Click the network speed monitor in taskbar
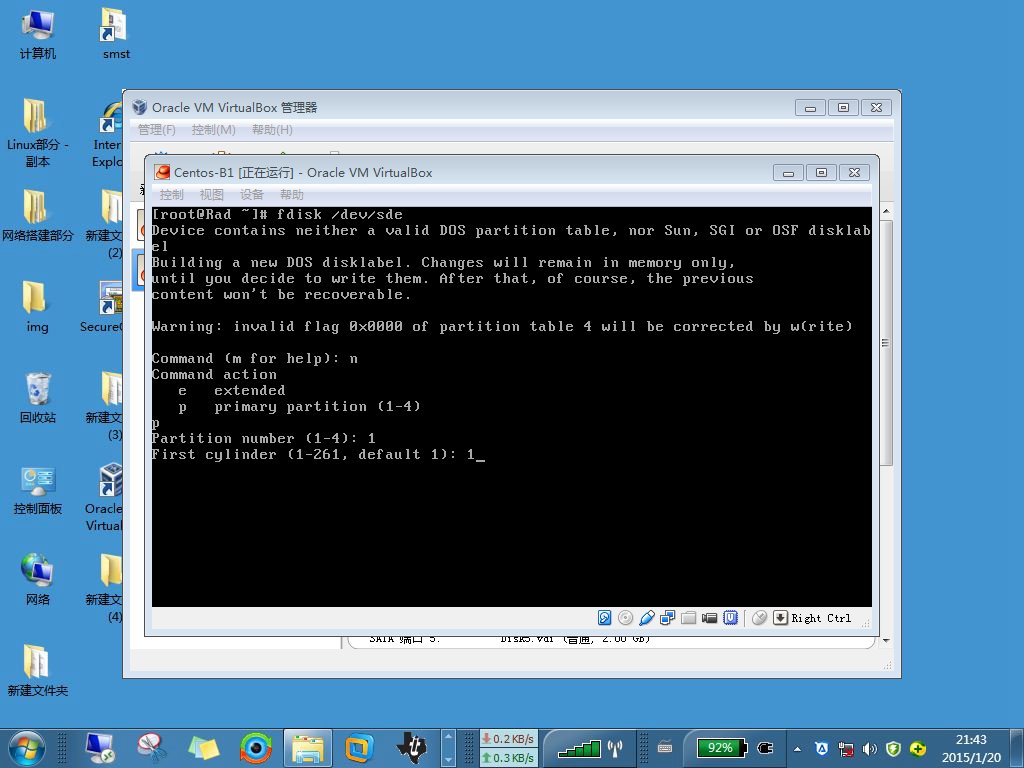1024x768 pixels. (x=509, y=748)
